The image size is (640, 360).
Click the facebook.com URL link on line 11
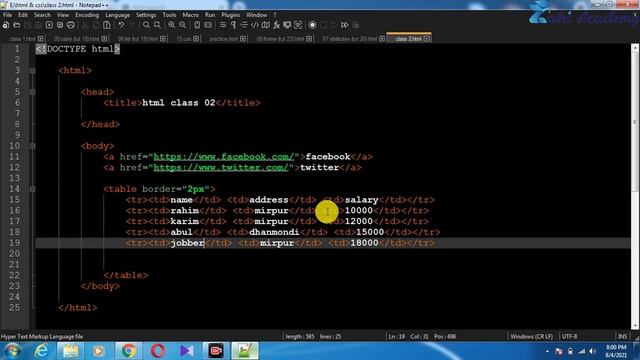pyautogui.click(x=224, y=157)
